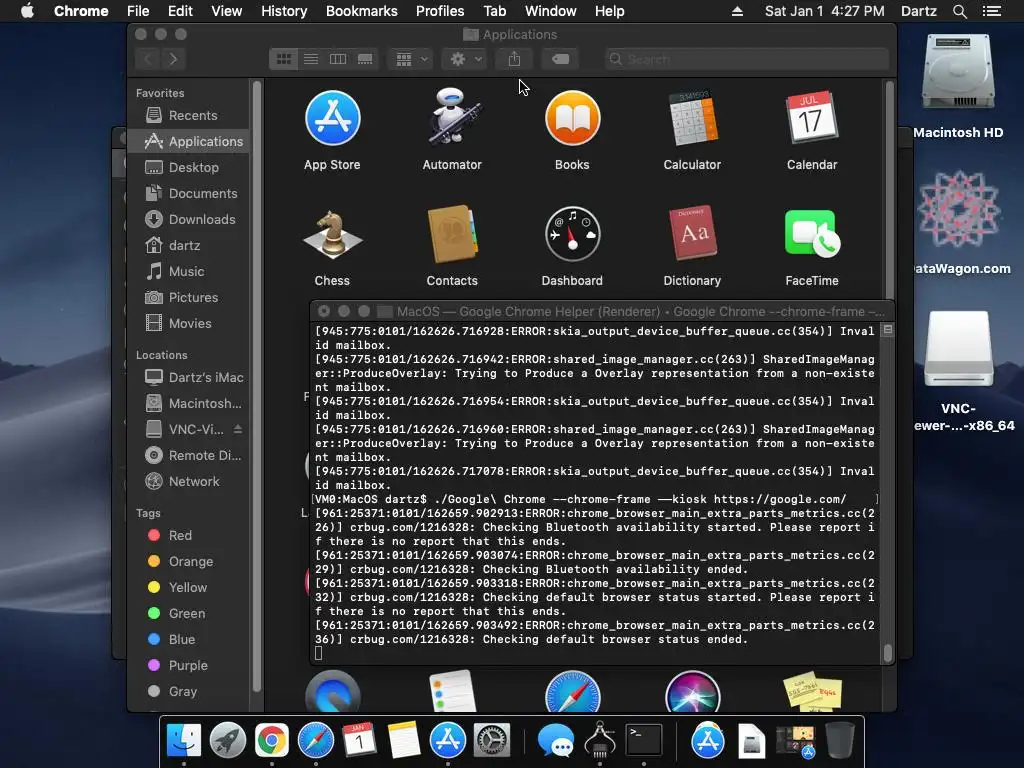Select Documents in Finder sidebar
1024x768 pixels.
pos(188,193)
